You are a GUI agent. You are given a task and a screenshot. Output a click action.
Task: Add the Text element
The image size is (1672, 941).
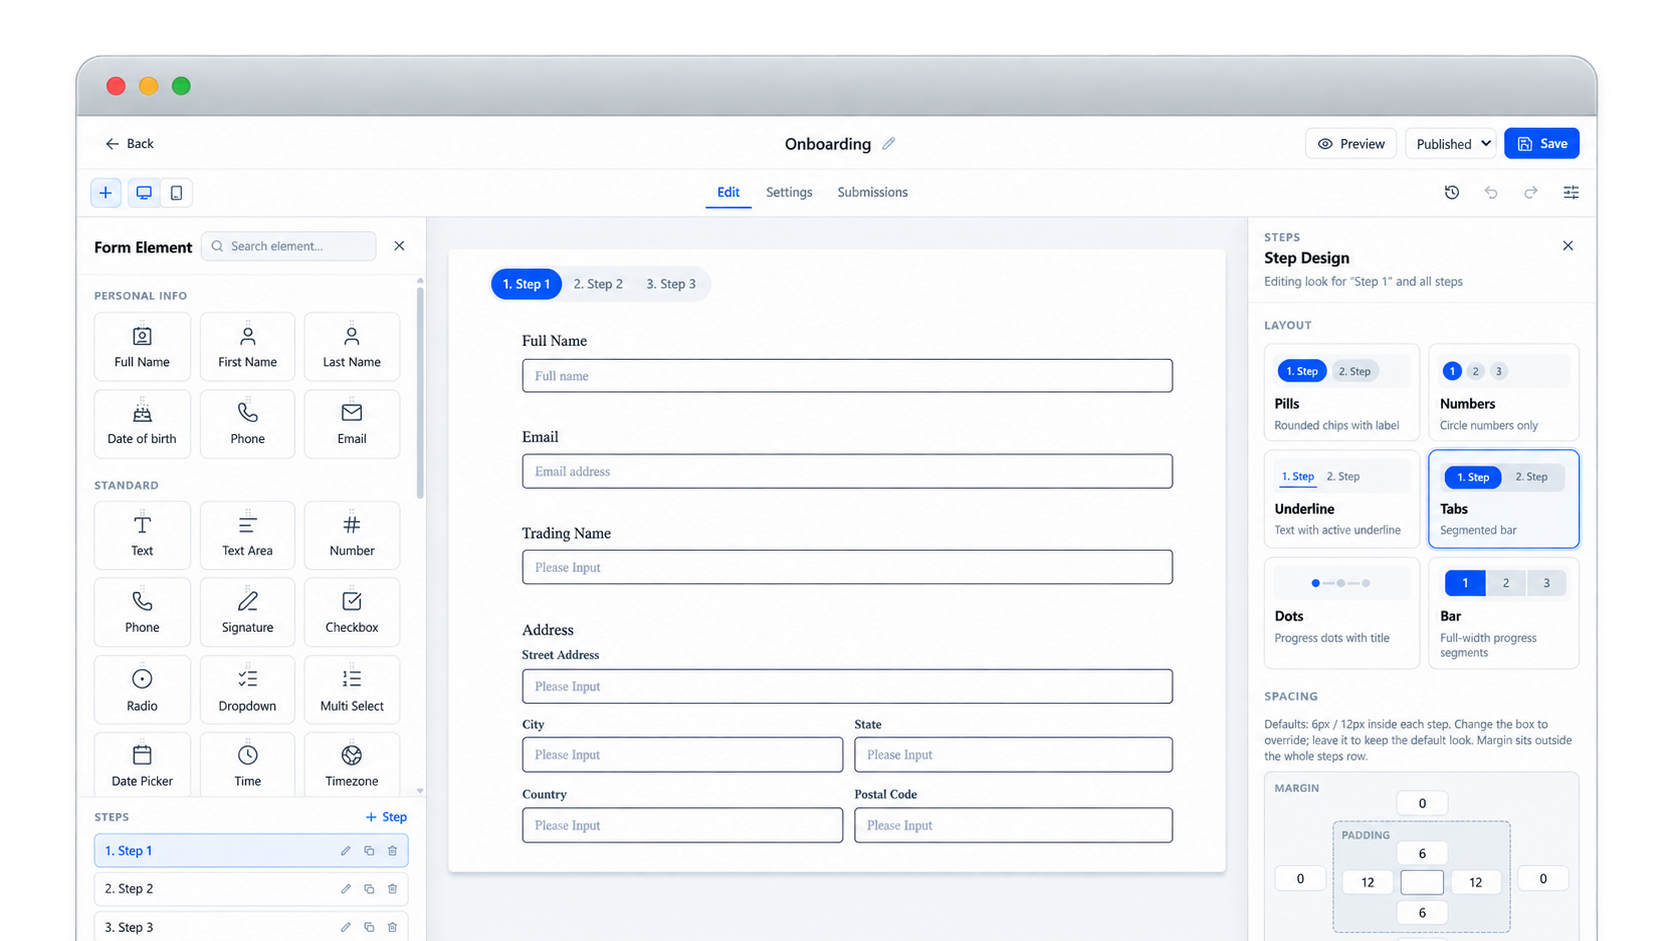coord(142,535)
